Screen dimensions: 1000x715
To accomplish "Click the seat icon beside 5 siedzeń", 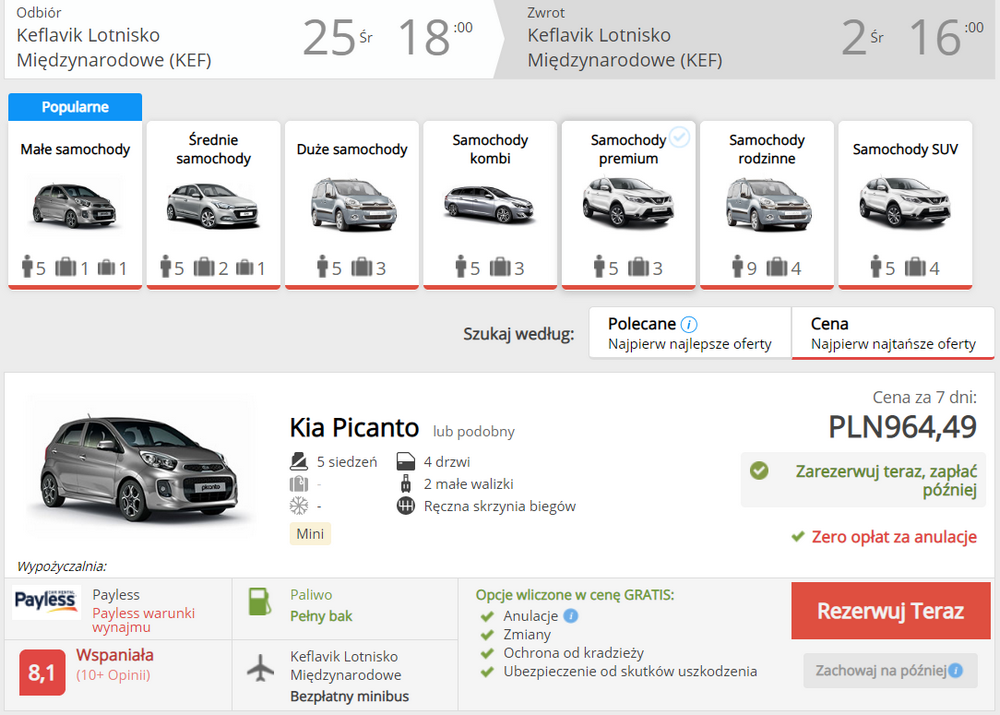I will (x=298, y=461).
